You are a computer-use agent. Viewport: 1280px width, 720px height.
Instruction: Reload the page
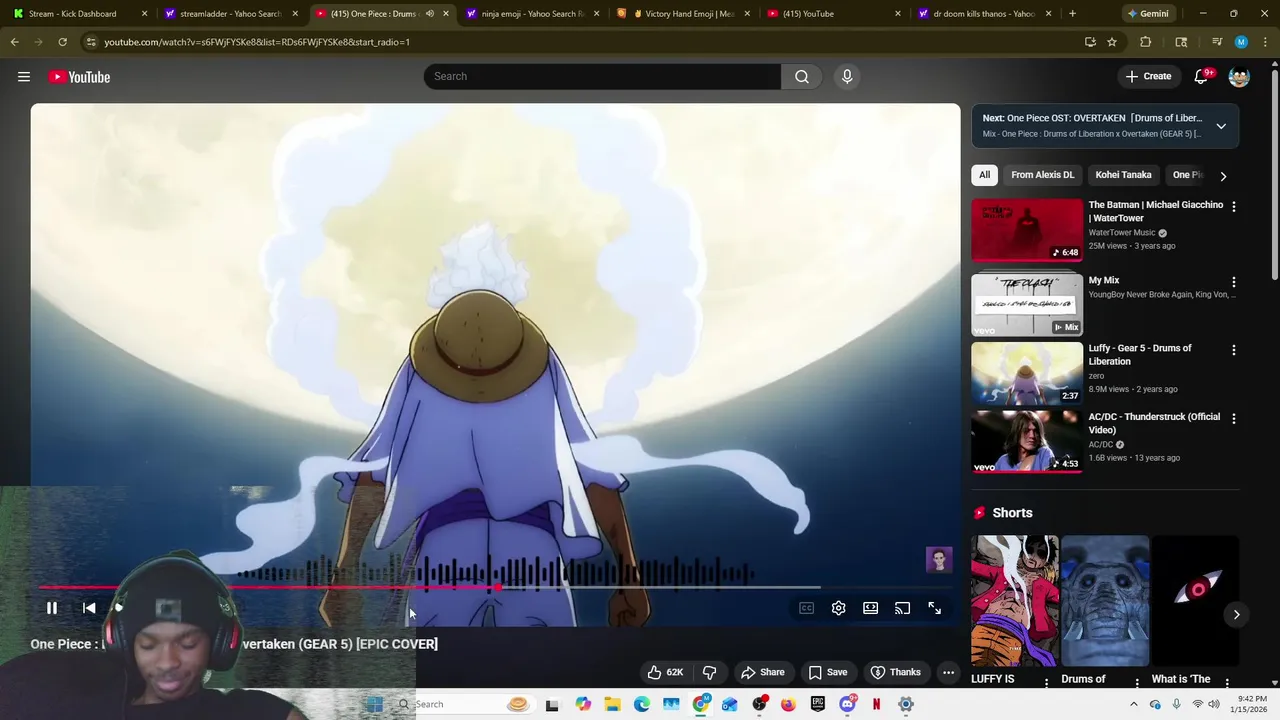point(62,42)
